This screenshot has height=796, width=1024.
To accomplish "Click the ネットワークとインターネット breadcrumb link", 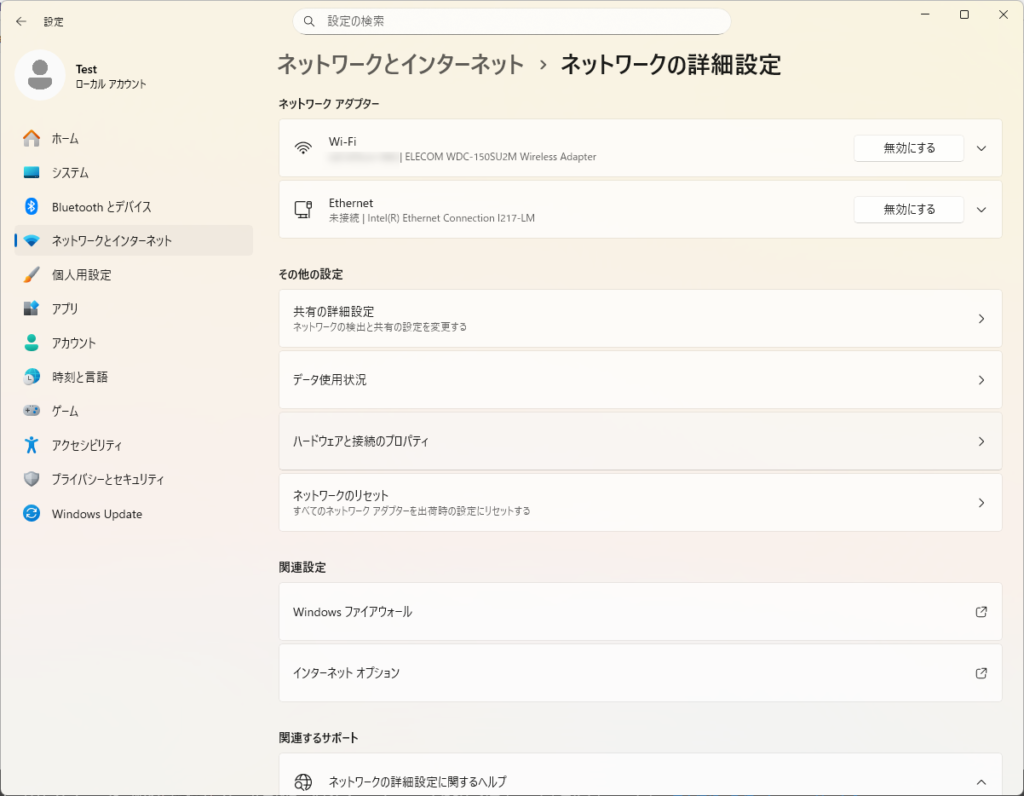I will coord(400,65).
